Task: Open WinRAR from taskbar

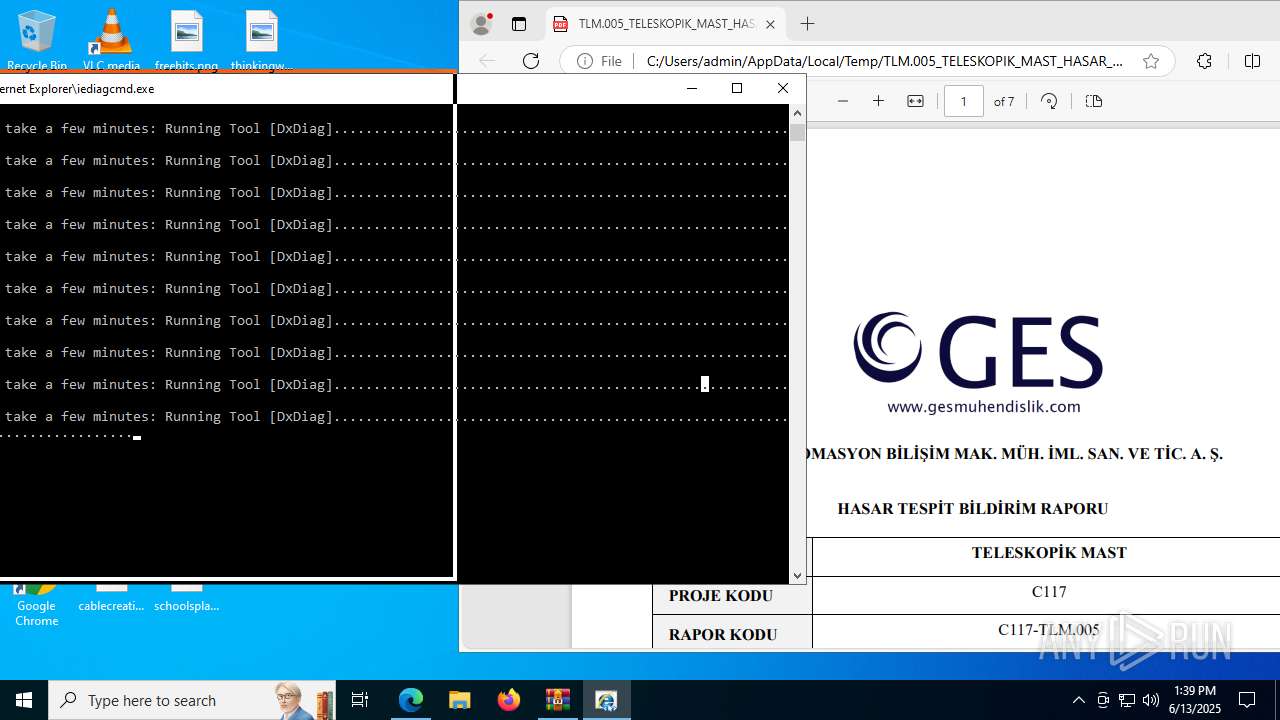Action: click(557, 700)
